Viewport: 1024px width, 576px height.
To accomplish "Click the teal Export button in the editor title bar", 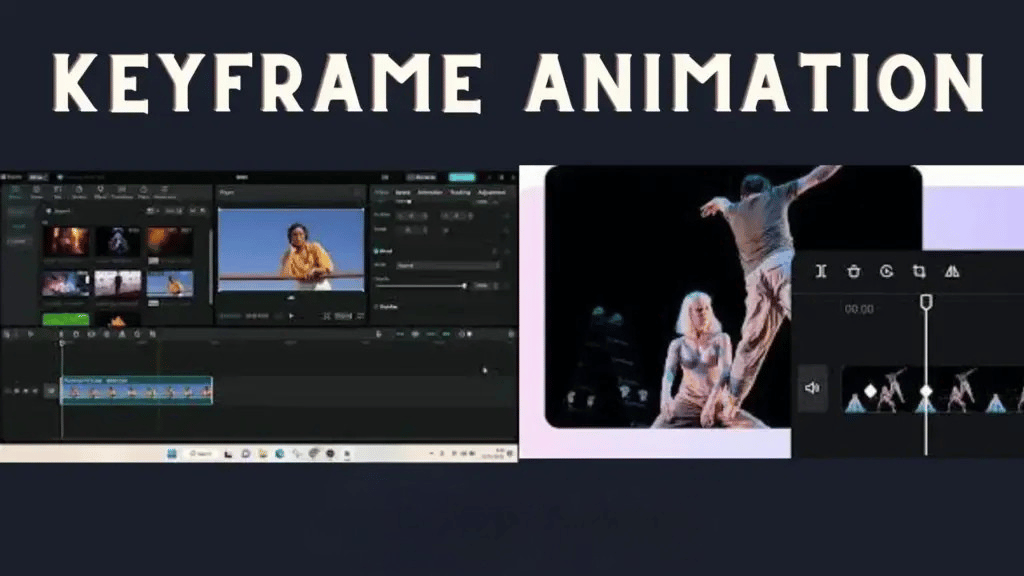I will (462, 177).
